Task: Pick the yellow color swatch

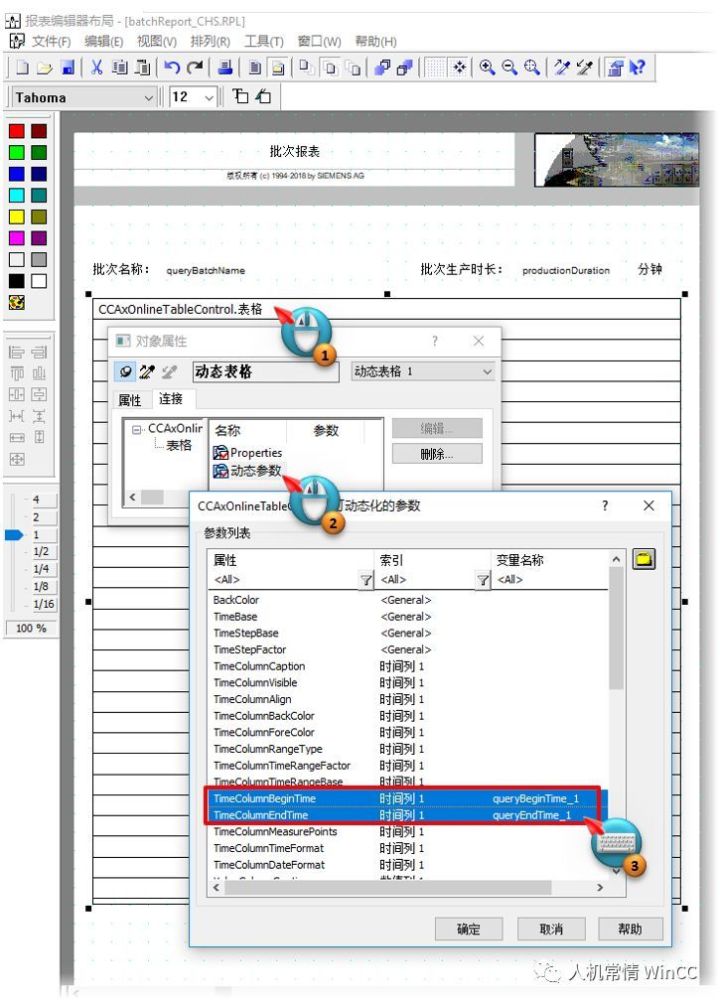Action: tap(17, 216)
